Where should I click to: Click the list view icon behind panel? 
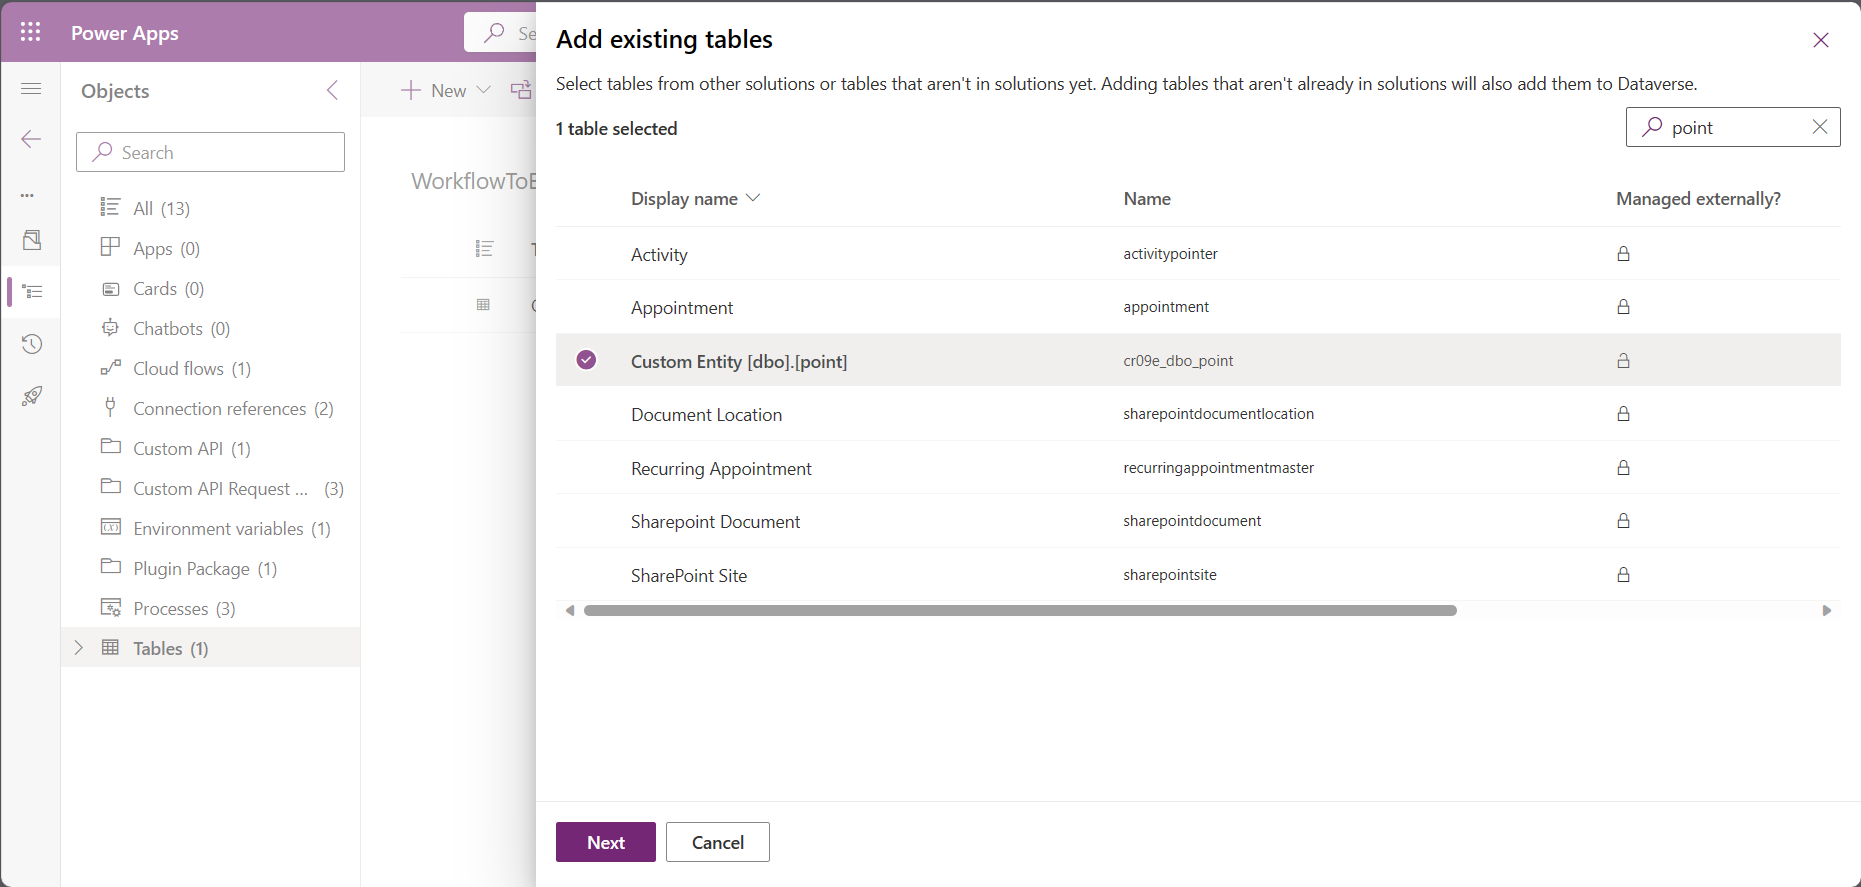(x=484, y=248)
